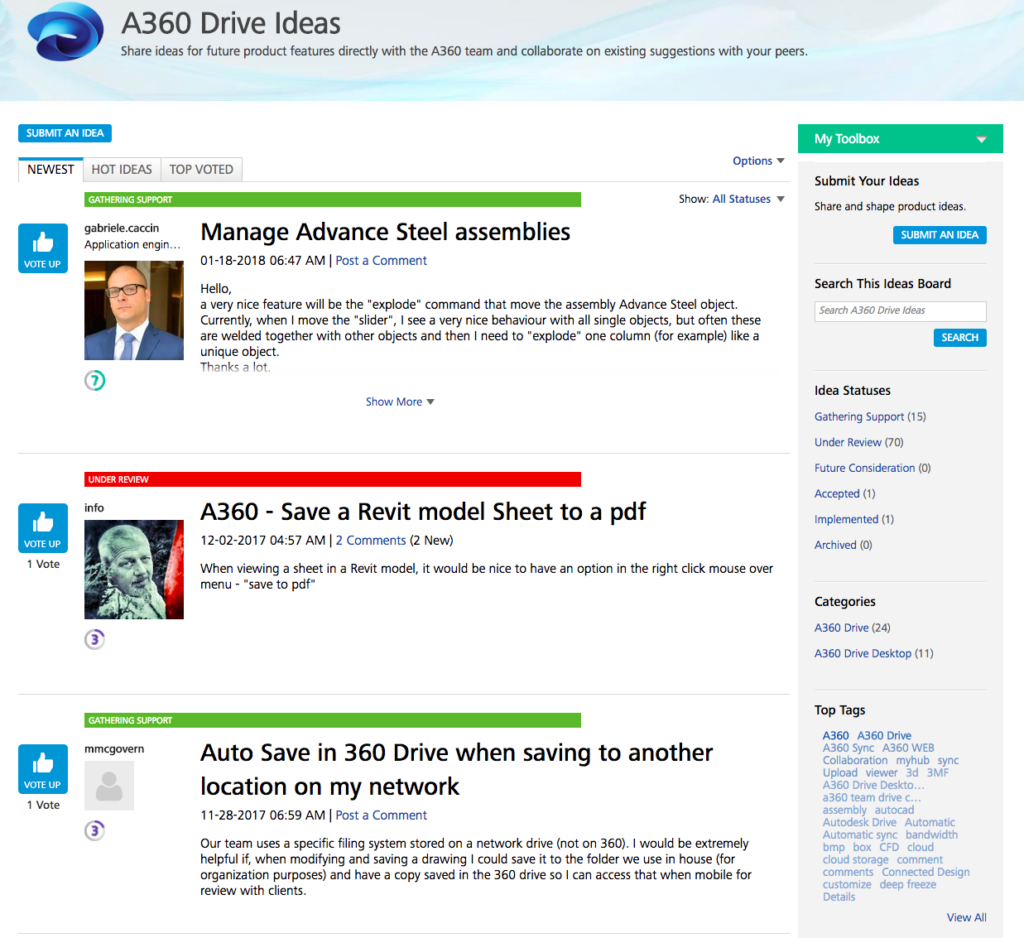The height and width of the screenshot is (938, 1024).
Task: Switch to the Hot Ideas tab
Action: tap(122, 169)
